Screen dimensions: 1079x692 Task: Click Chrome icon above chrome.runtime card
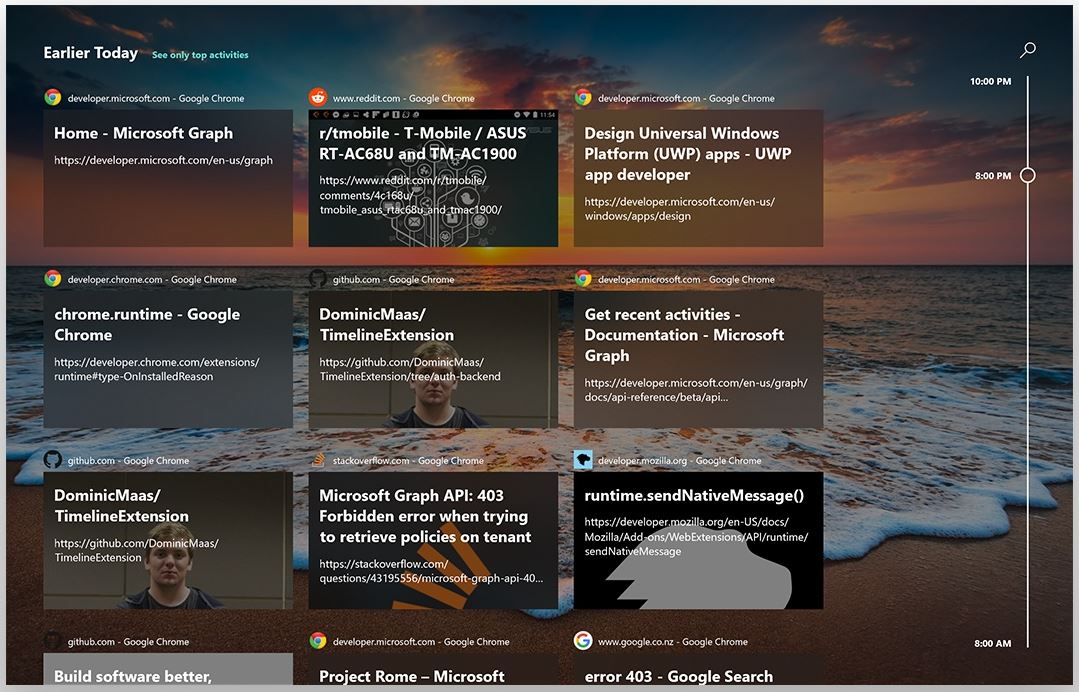tap(52, 279)
